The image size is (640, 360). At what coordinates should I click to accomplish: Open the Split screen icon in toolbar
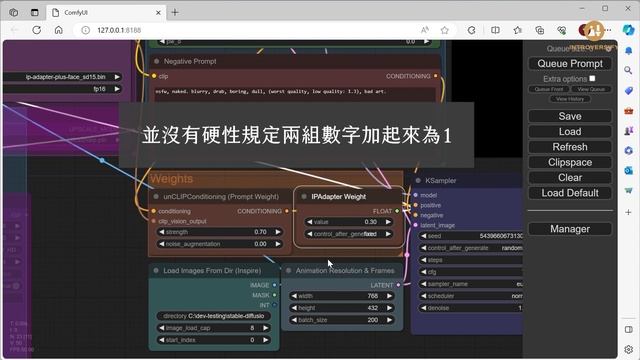495,30
